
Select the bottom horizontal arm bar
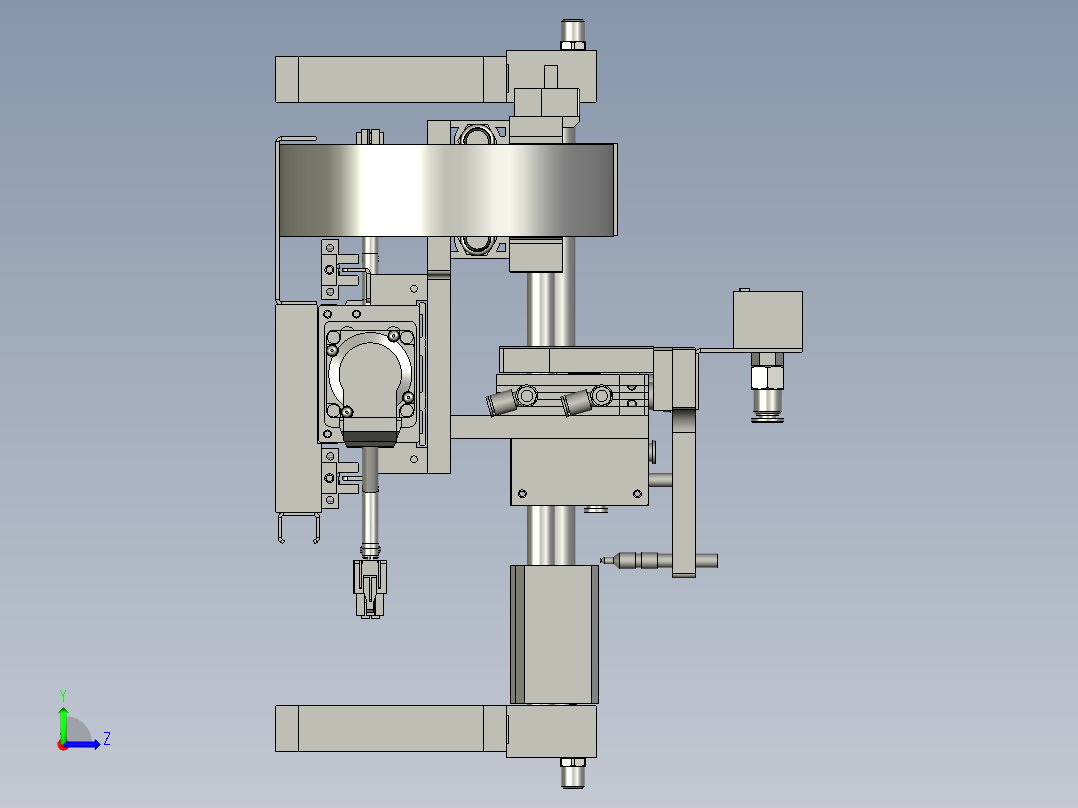pyautogui.click(x=391, y=728)
